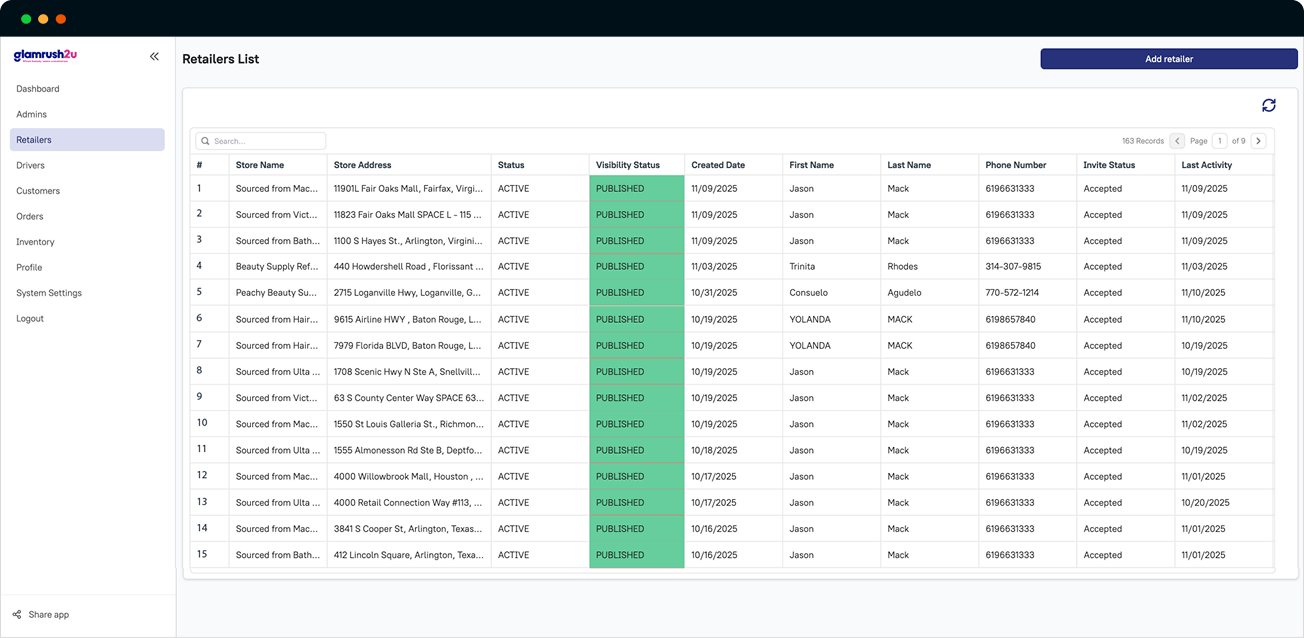Click the glamrush2u logo

(x=45, y=56)
